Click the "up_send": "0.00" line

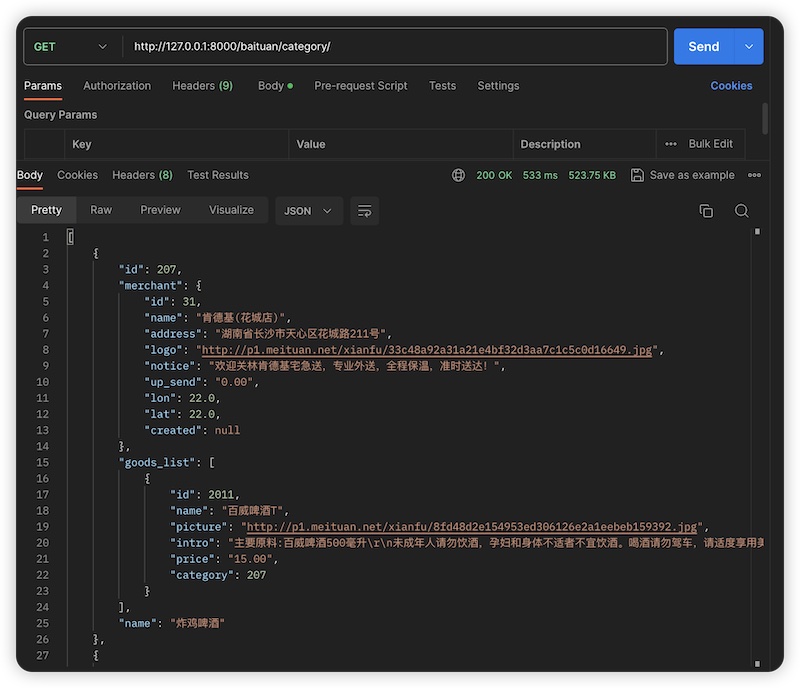[202, 382]
